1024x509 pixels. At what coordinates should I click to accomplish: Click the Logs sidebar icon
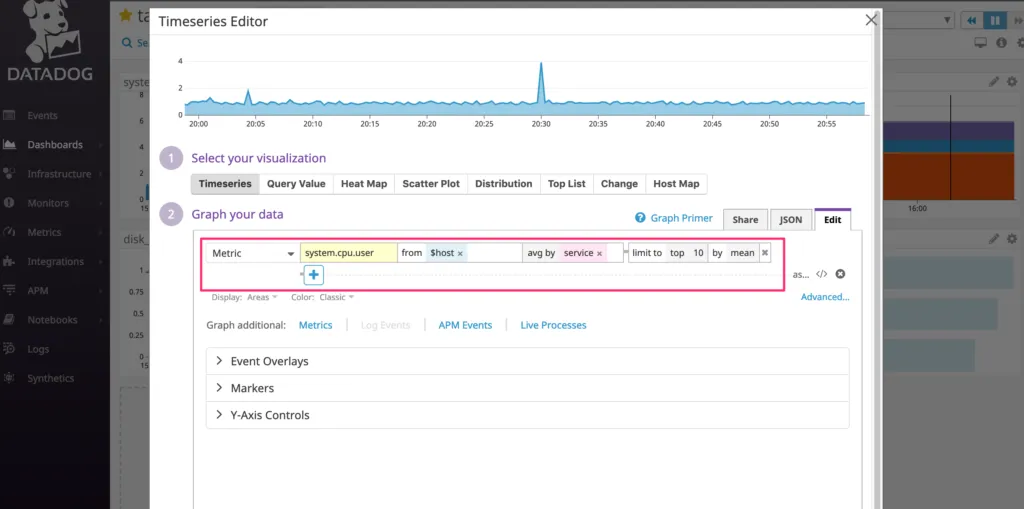[9, 349]
